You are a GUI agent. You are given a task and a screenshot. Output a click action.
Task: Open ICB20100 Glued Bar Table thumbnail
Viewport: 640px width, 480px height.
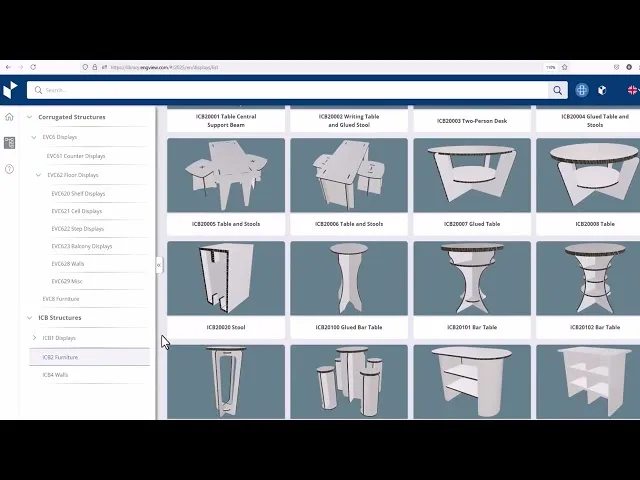(349, 278)
